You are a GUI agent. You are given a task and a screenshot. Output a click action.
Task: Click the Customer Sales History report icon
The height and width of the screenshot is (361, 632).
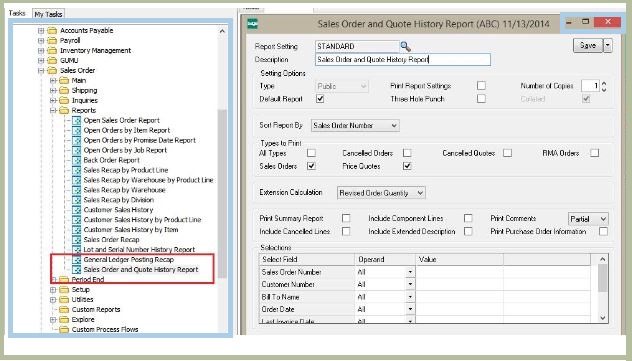coord(77,210)
